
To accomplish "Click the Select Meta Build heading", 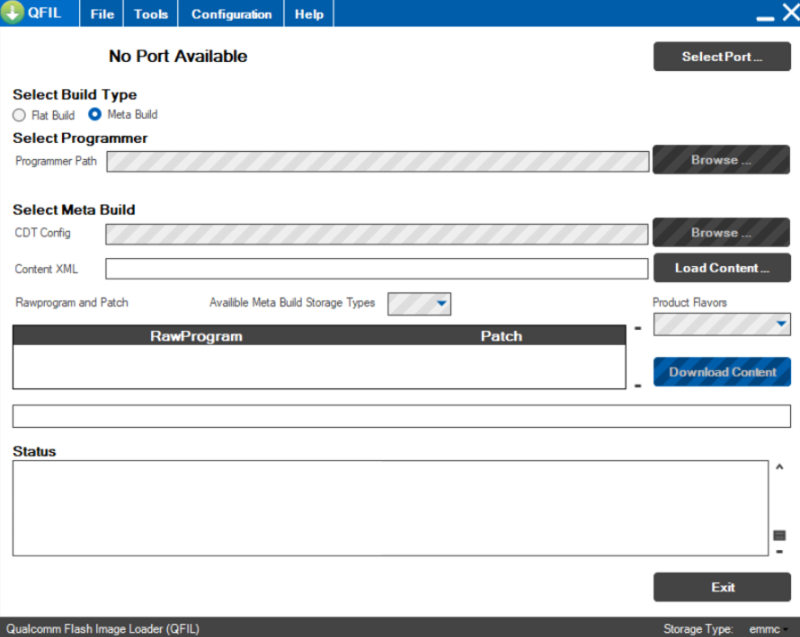I will (x=74, y=210).
